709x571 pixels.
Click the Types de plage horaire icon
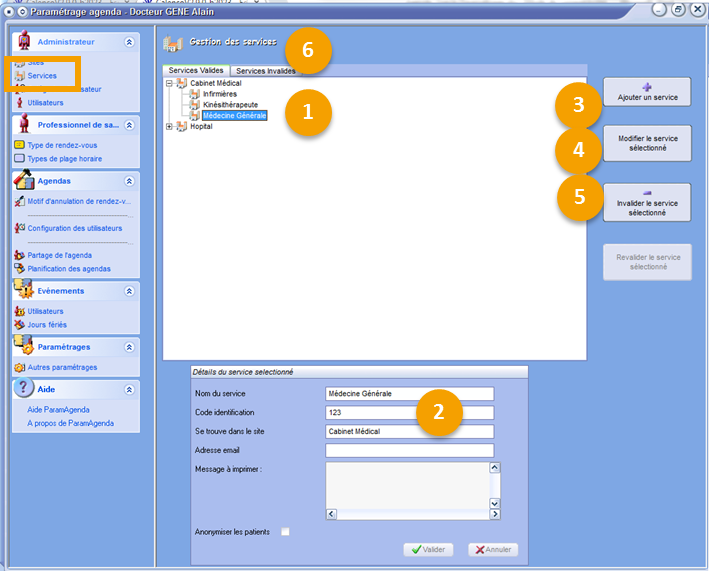tap(19, 158)
